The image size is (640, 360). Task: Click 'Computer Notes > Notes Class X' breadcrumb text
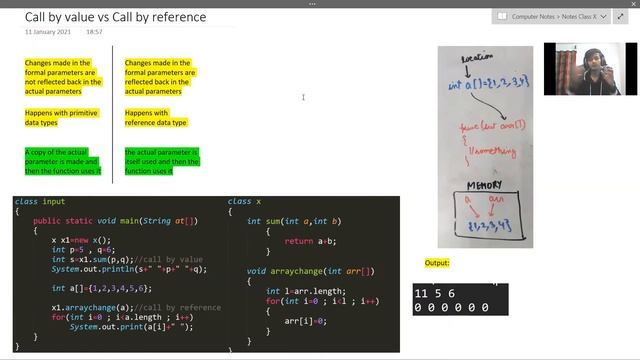click(554, 17)
